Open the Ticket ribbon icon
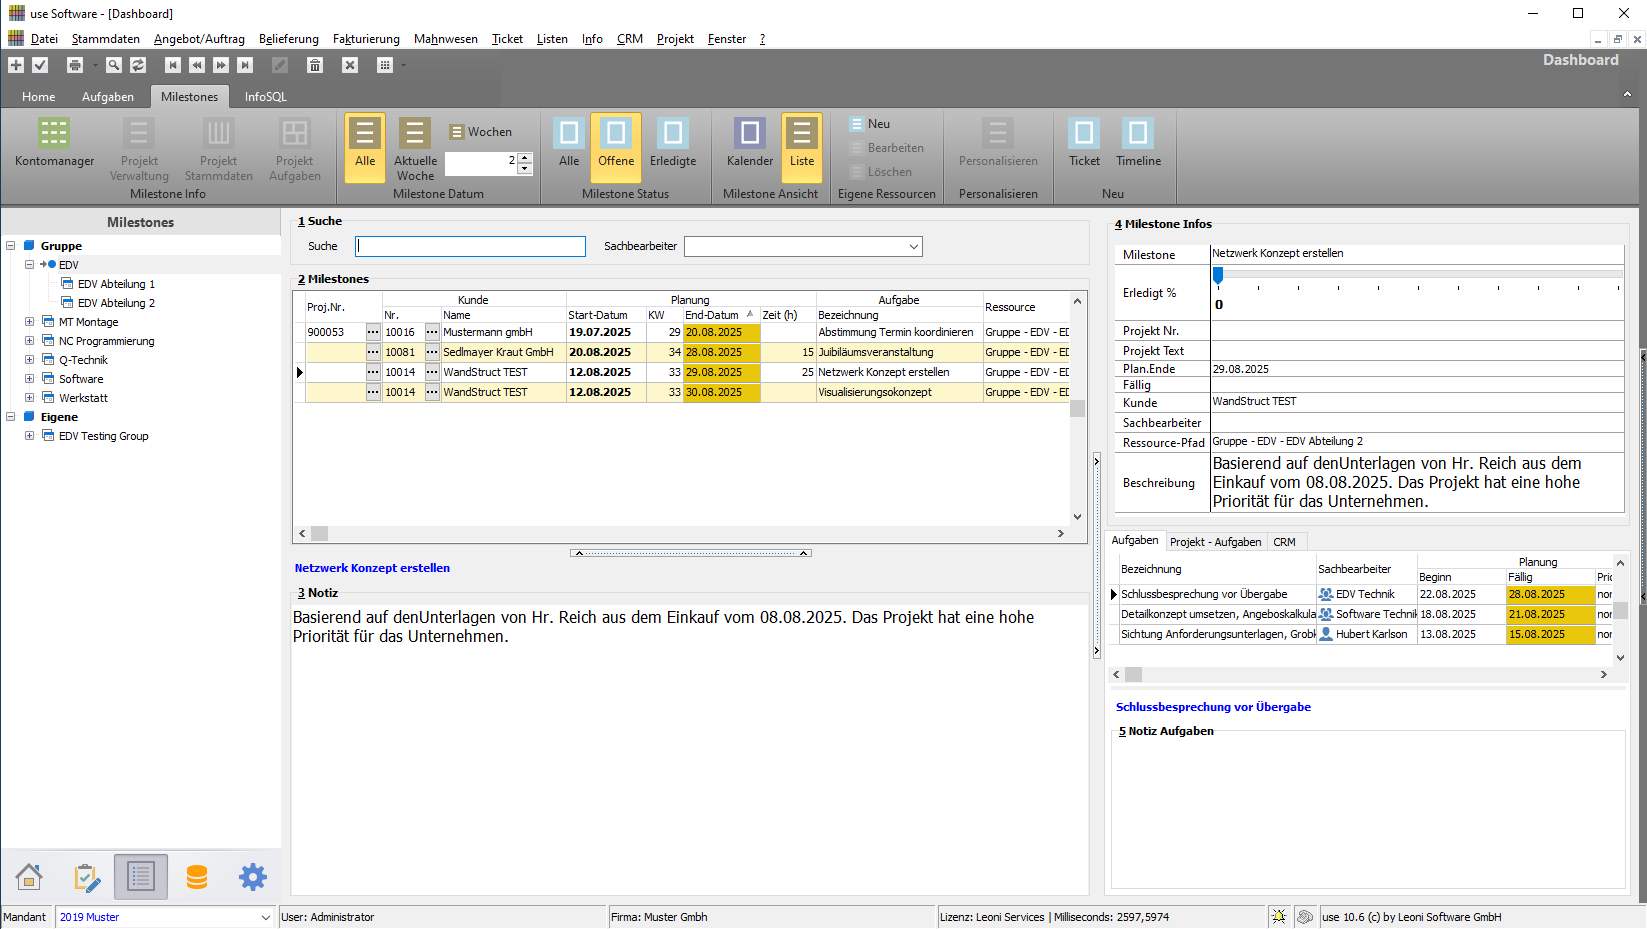The image size is (1647, 929). point(1084,142)
